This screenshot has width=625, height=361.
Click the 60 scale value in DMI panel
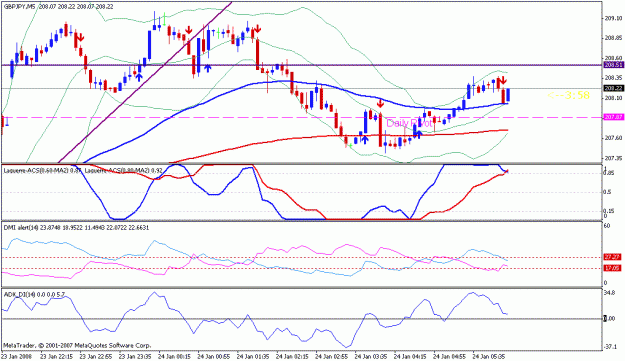(607, 226)
